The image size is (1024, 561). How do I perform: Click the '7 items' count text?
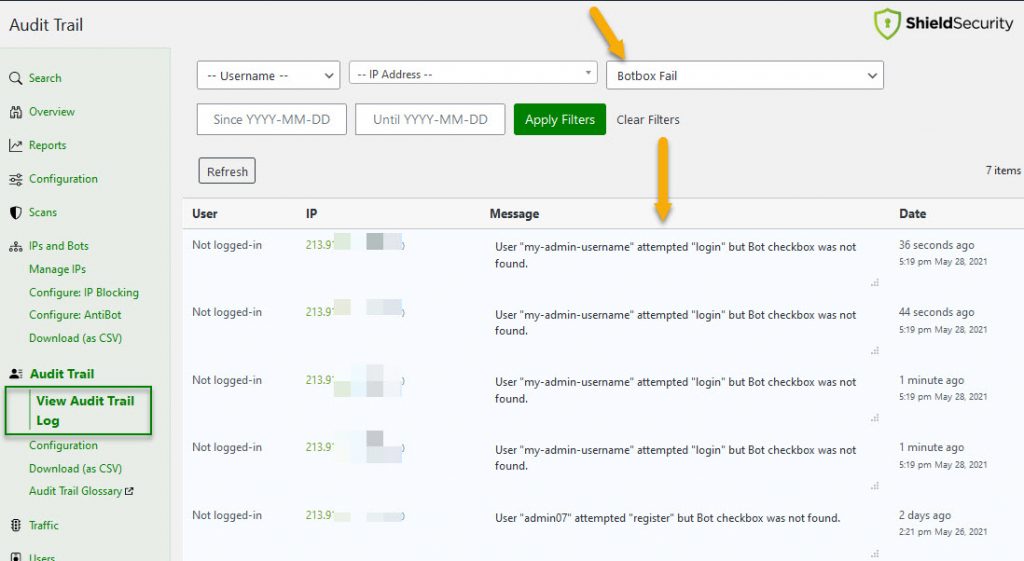pyautogui.click(x=1003, y=170)
